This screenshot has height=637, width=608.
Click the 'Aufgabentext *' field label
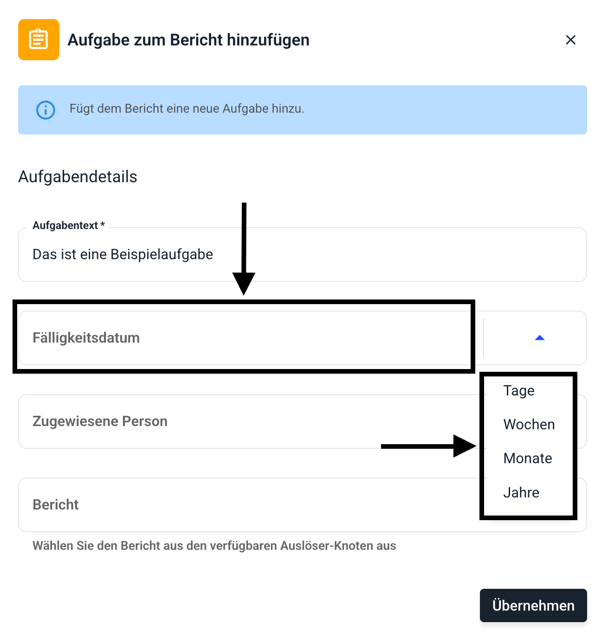coord(68,226)
